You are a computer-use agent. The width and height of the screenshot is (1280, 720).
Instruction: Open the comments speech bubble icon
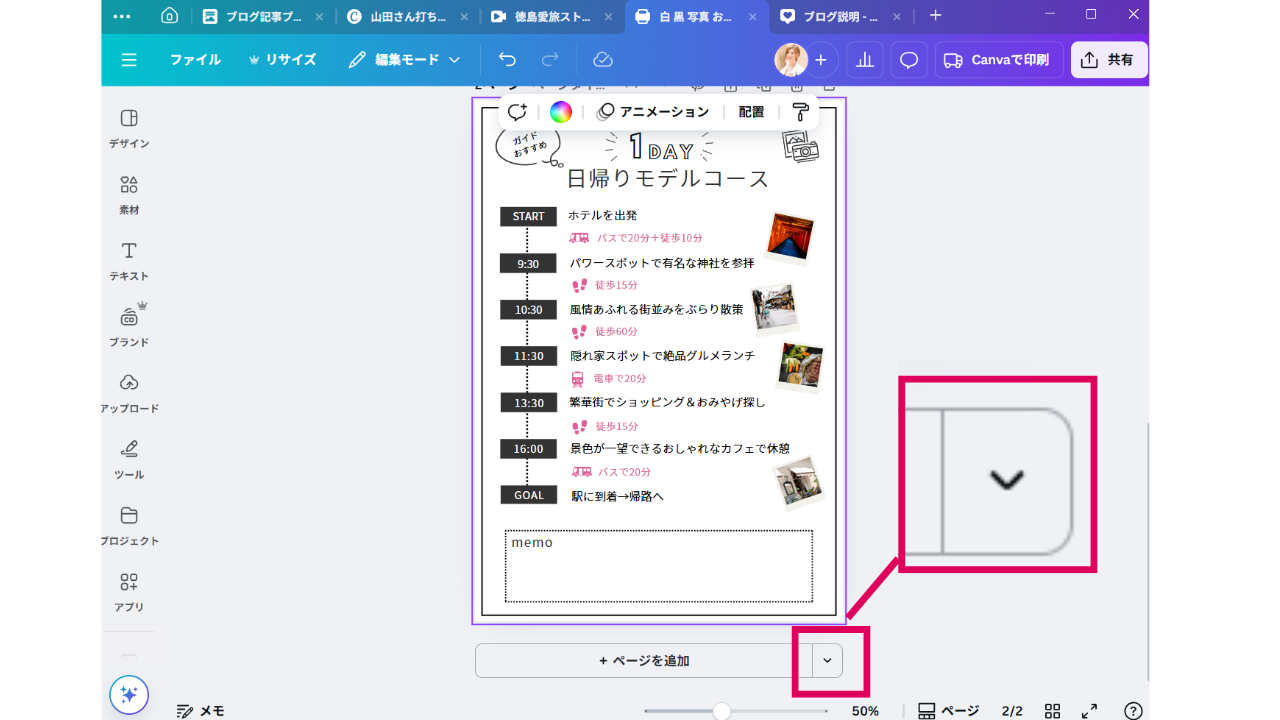tap(908, 60)
